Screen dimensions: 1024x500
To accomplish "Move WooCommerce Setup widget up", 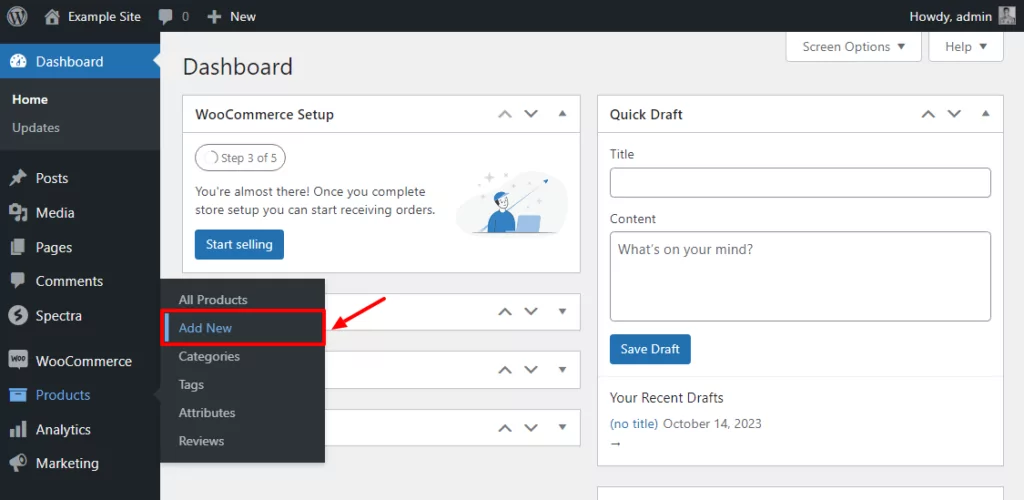I will (x=505, y=114).
